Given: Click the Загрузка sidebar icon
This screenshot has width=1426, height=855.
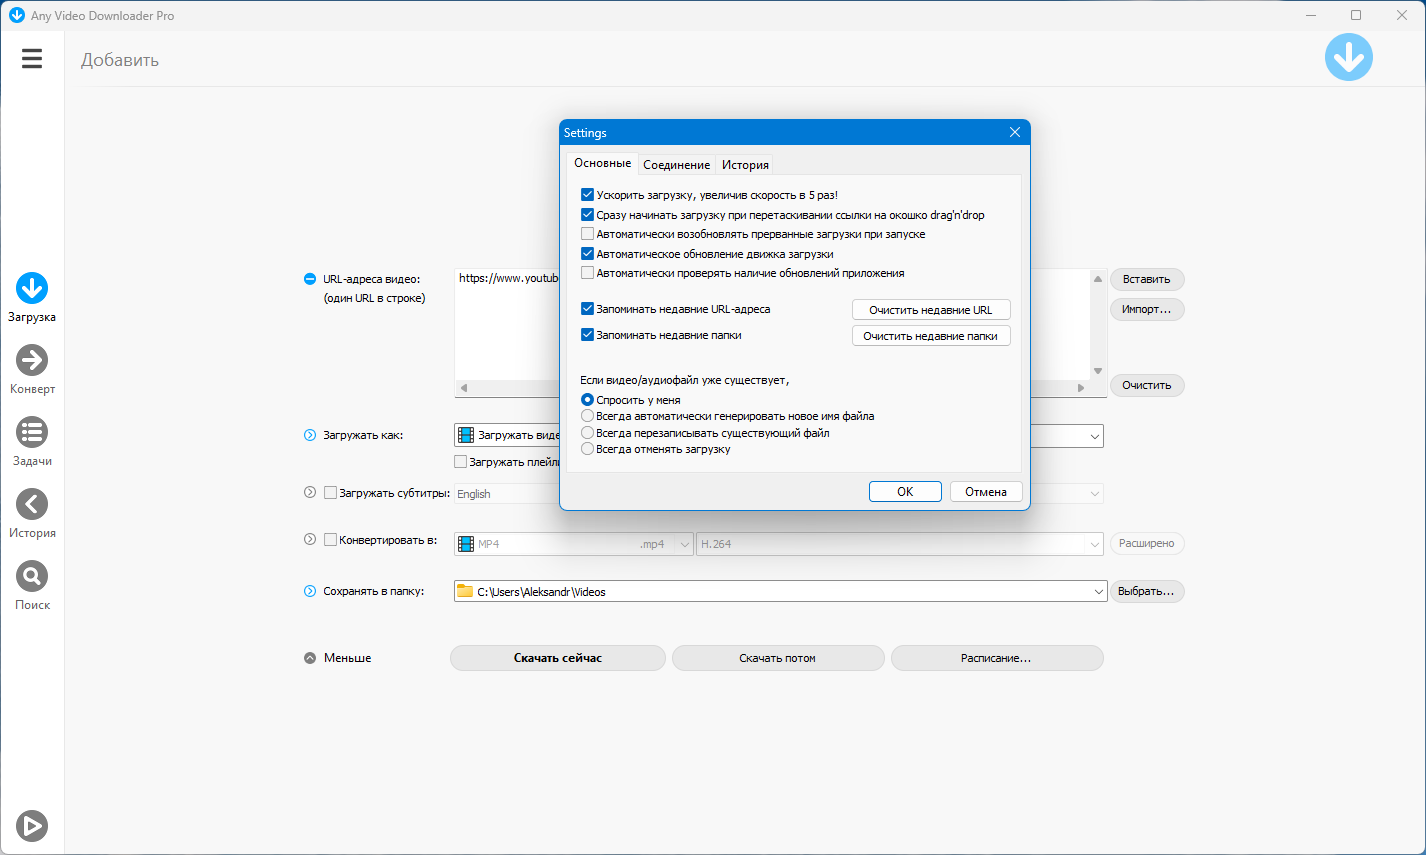Looking at the screenshot, I should 32,289.
